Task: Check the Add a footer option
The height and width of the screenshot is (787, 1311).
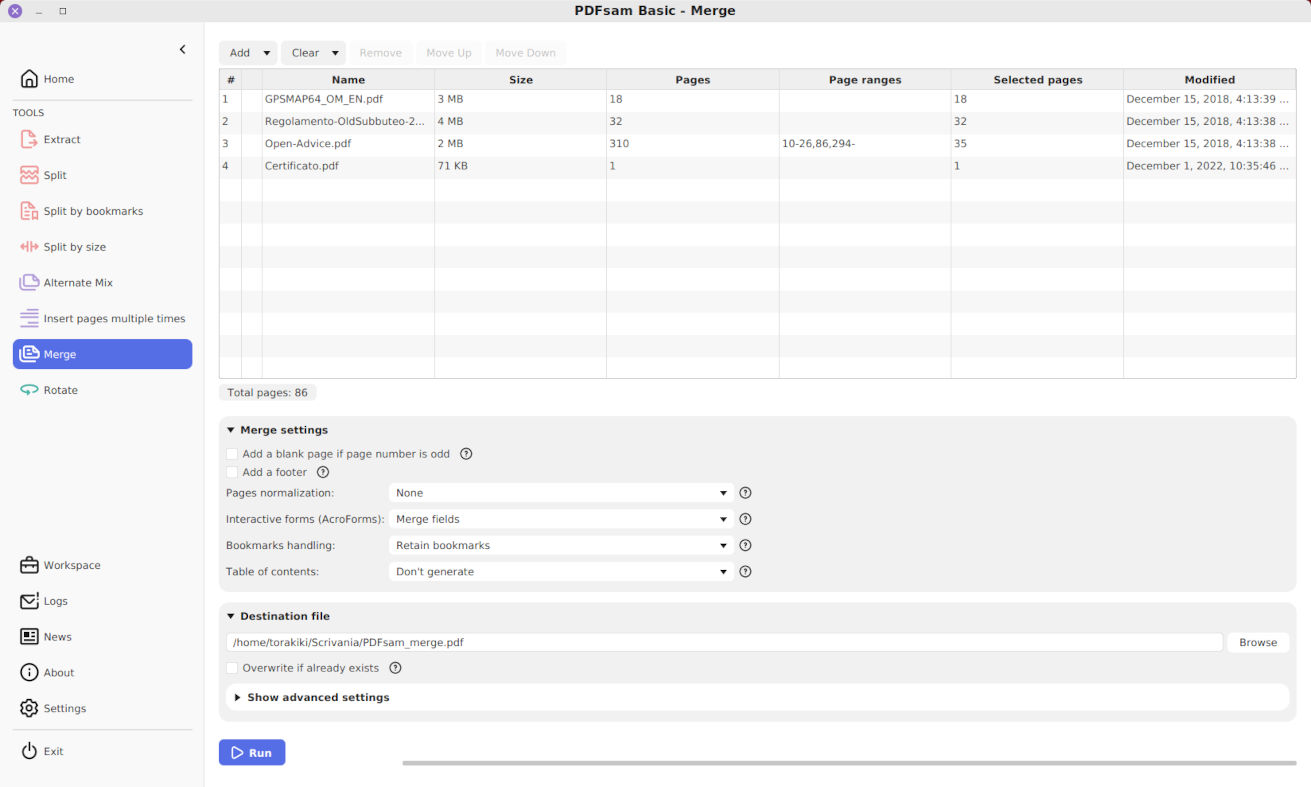Action: click(231, 472)
